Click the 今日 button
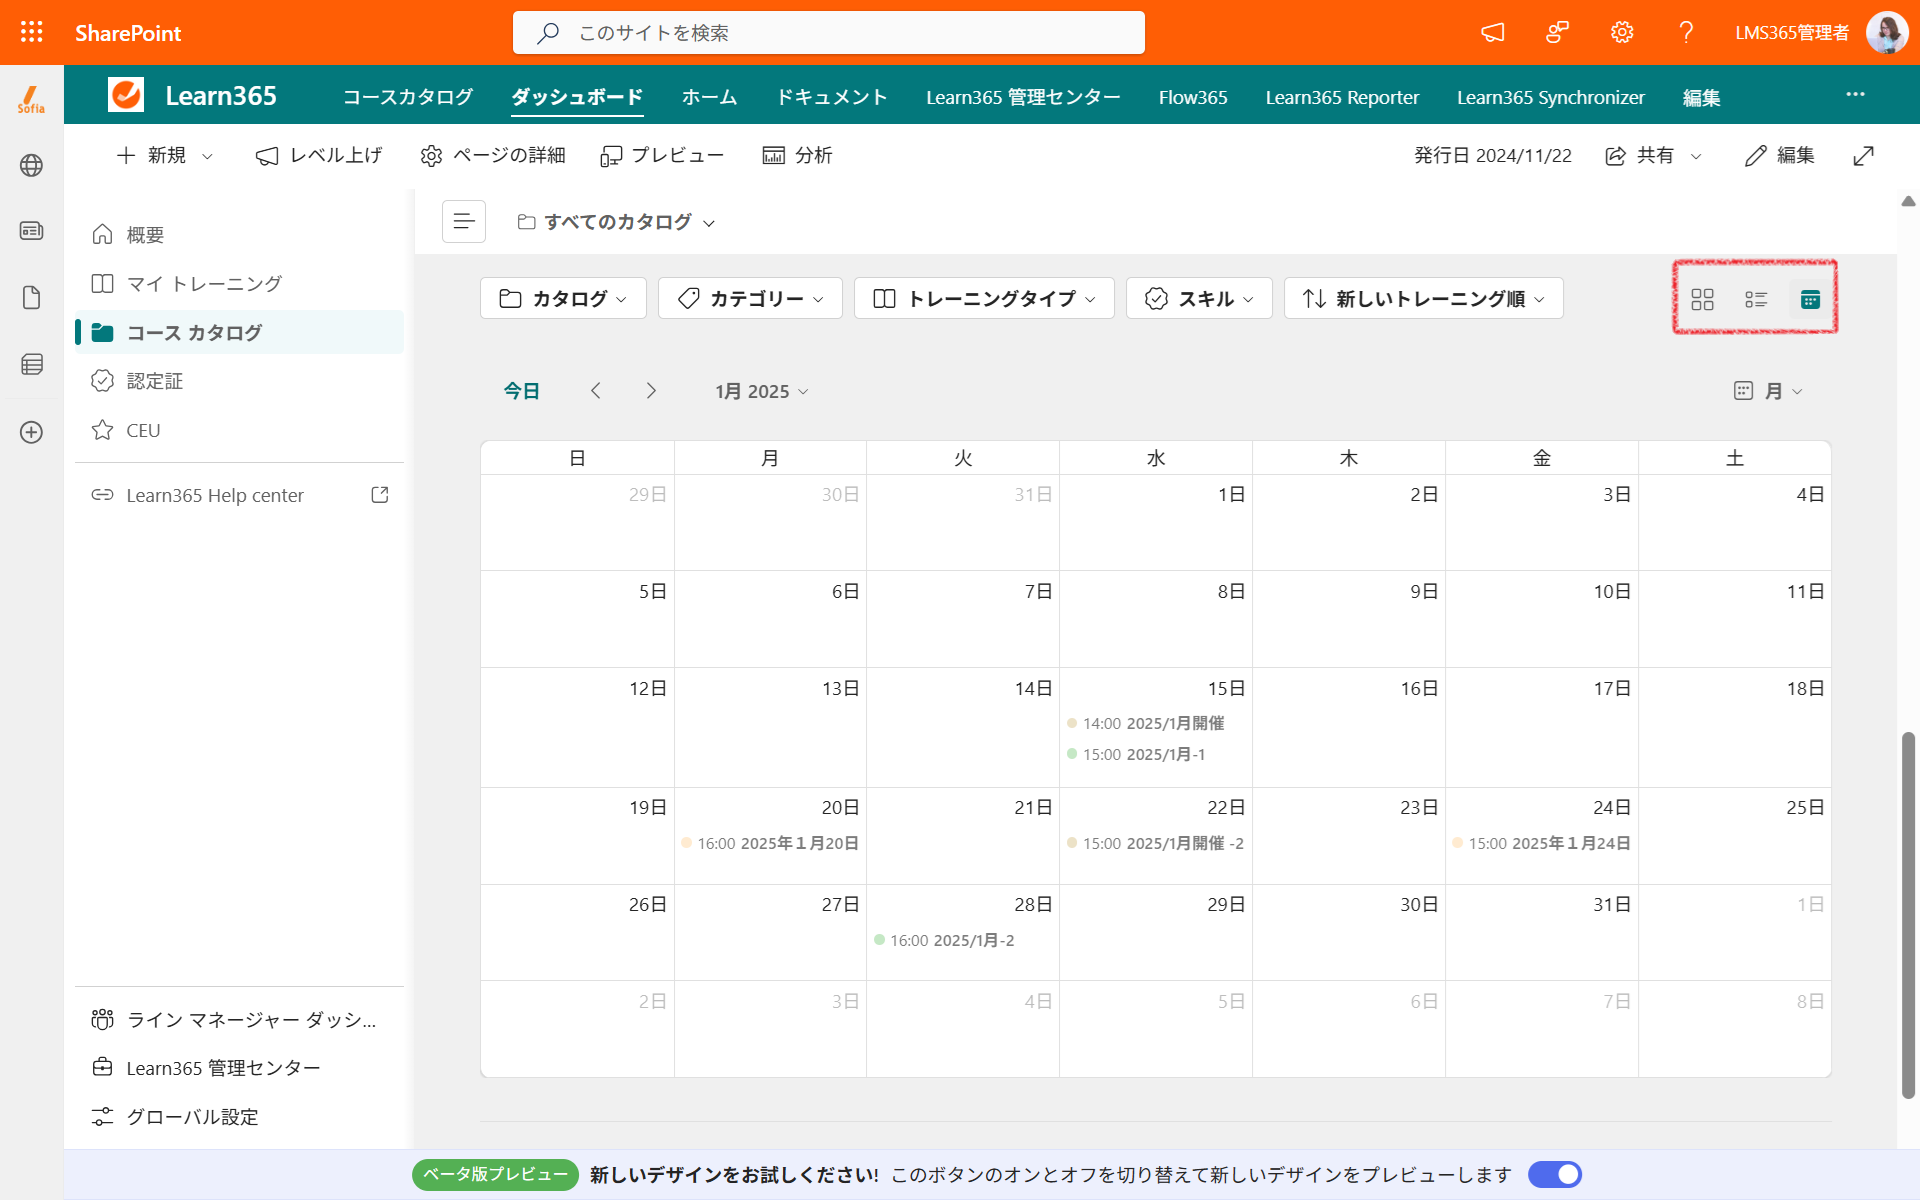The height and width of the screenshot is (1200, 1920). (x=522, y=391)
